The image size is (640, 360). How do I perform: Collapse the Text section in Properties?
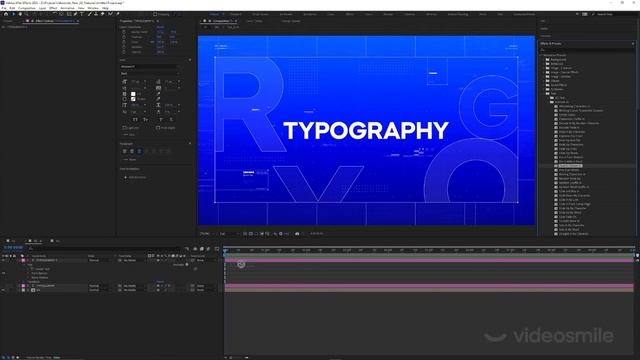point(190,60)
